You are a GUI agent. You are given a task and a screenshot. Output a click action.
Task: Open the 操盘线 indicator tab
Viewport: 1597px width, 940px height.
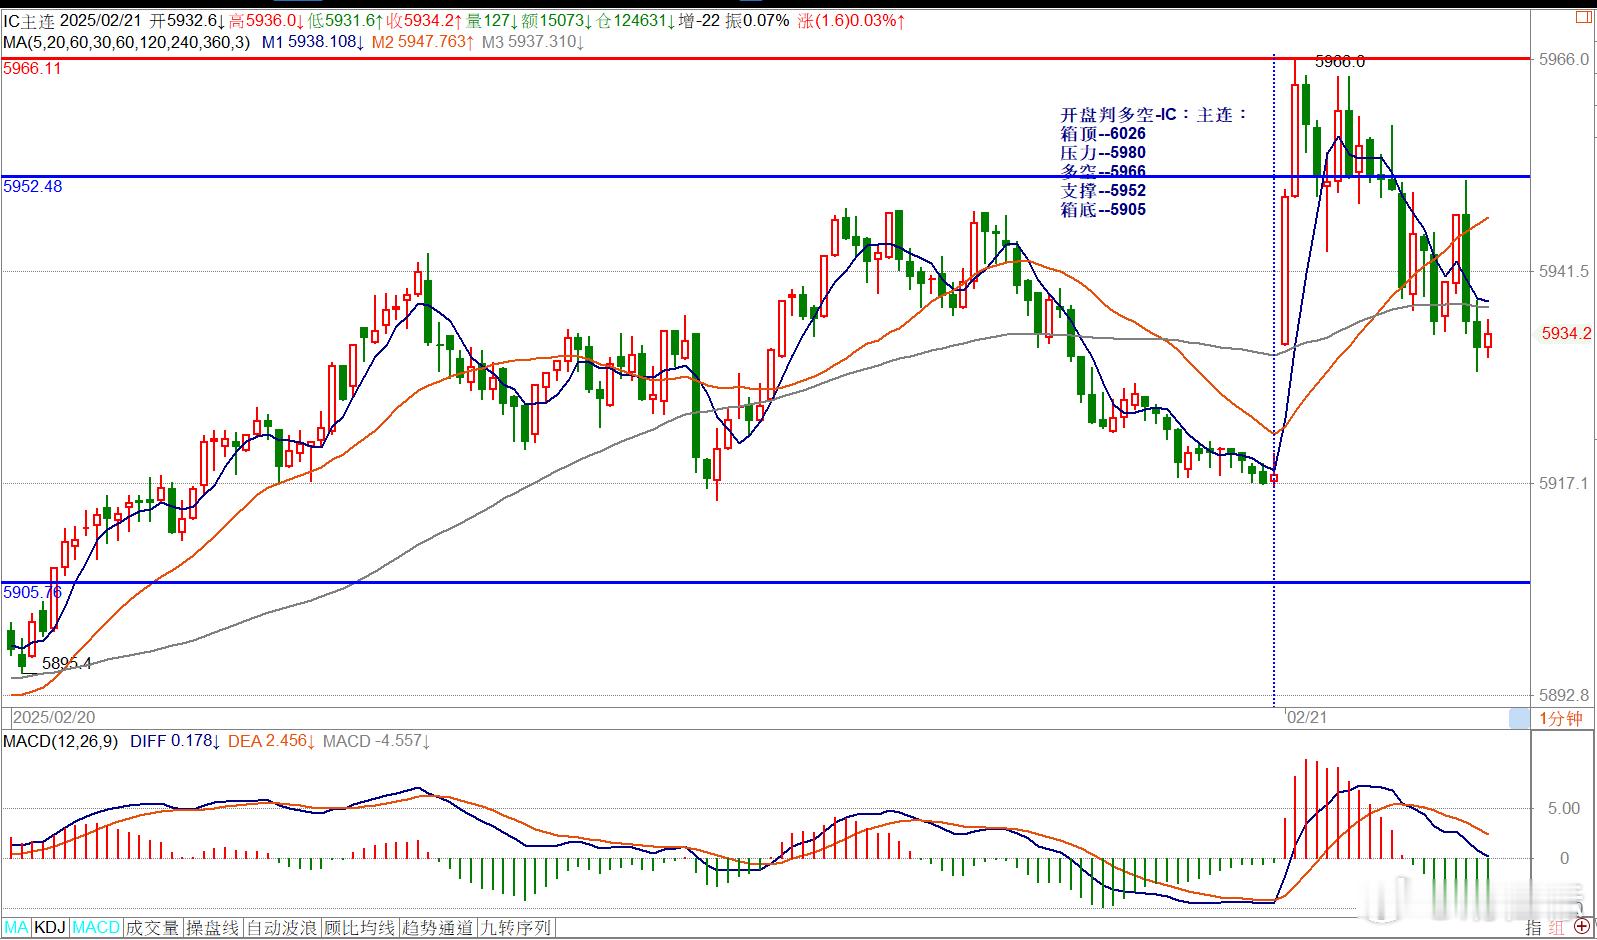point(213,928)
